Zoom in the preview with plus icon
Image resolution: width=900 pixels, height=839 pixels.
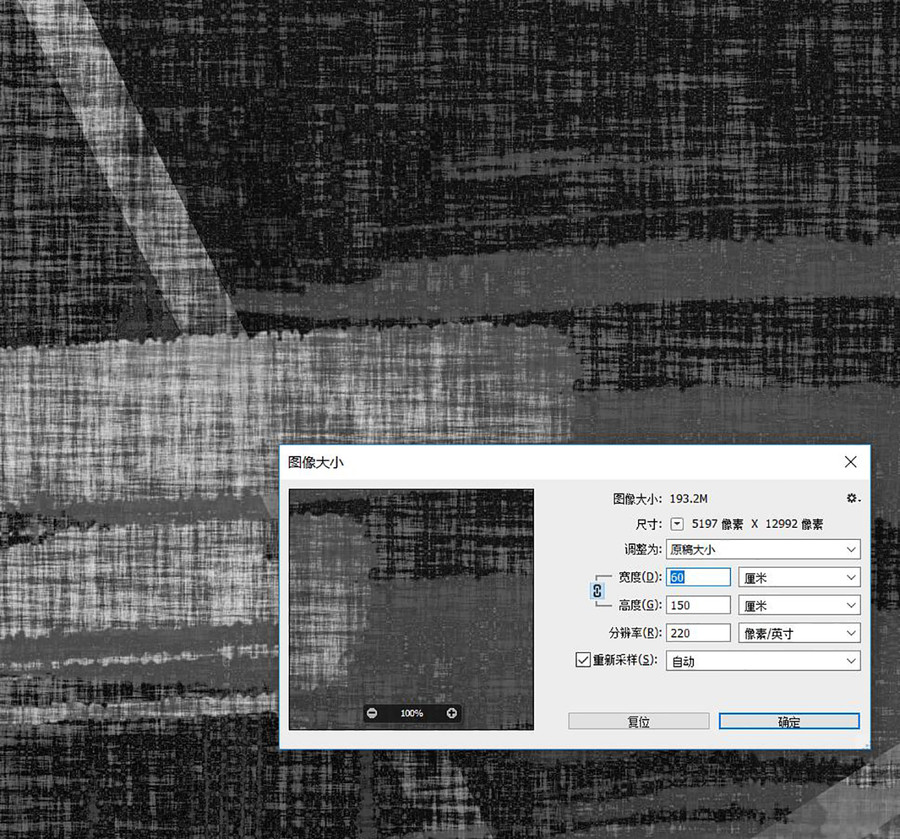[x=452, y=713]
